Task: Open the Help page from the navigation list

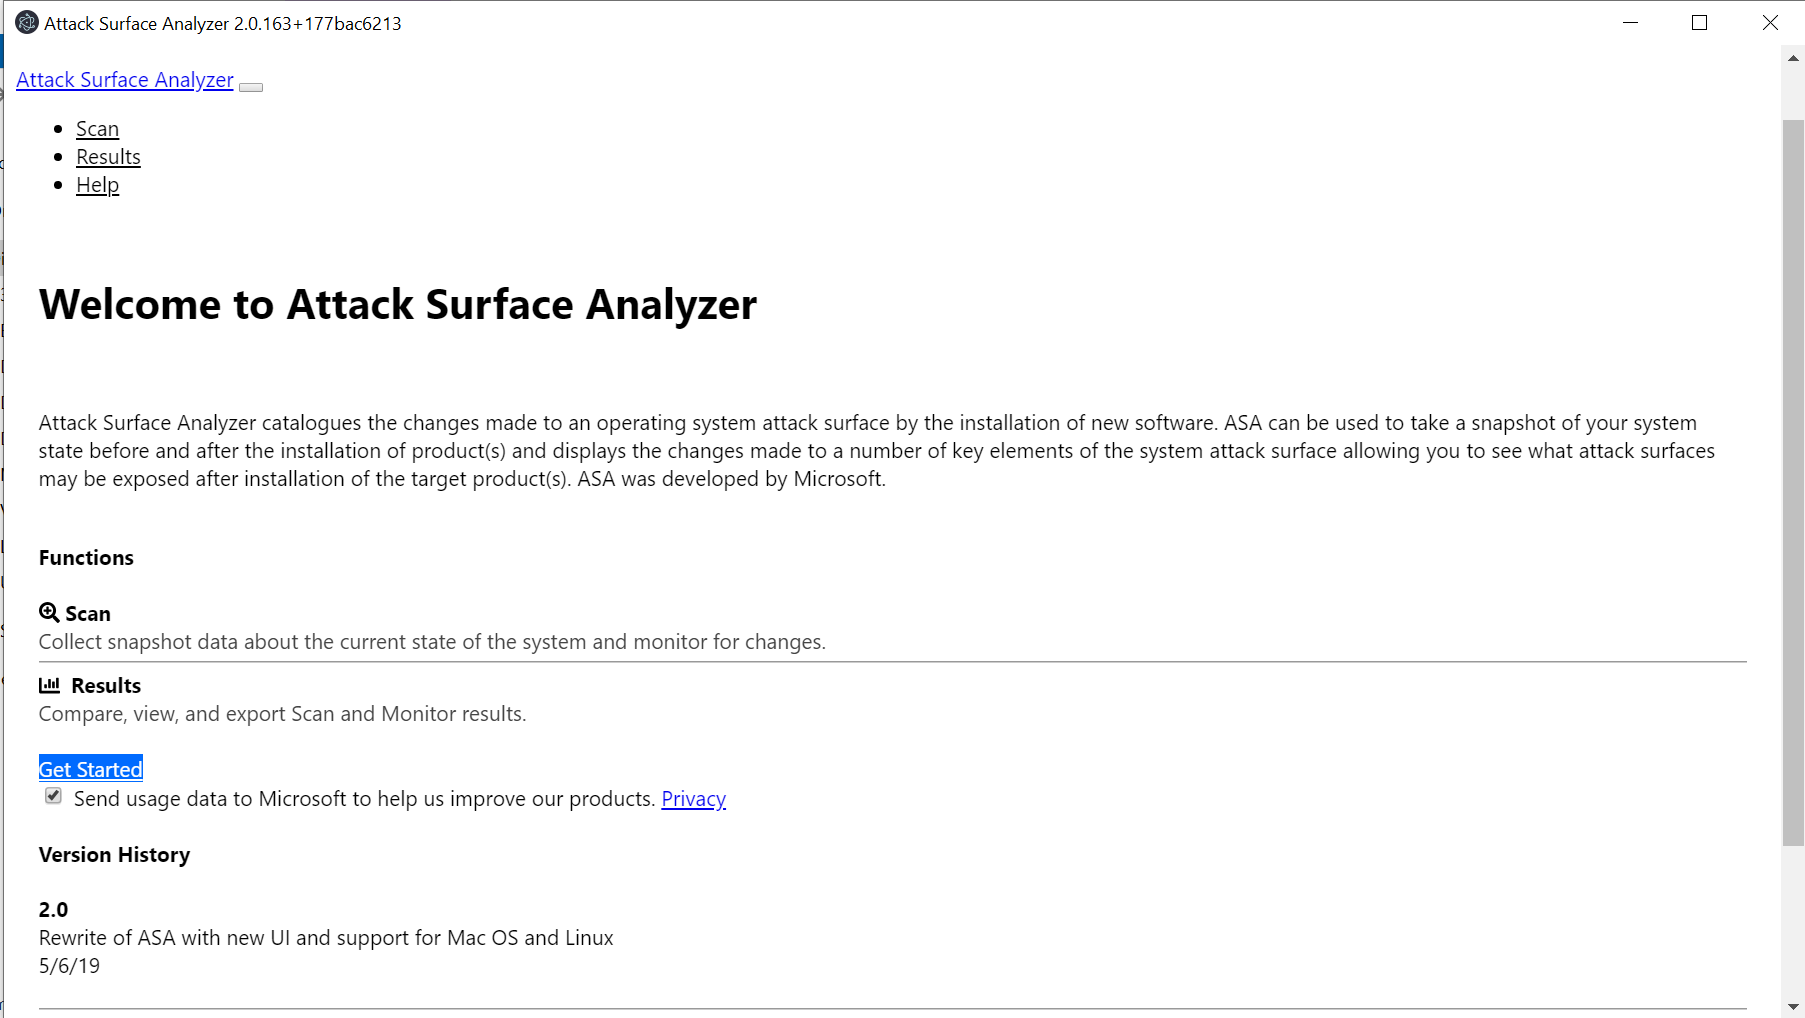Action: (97, 184)
